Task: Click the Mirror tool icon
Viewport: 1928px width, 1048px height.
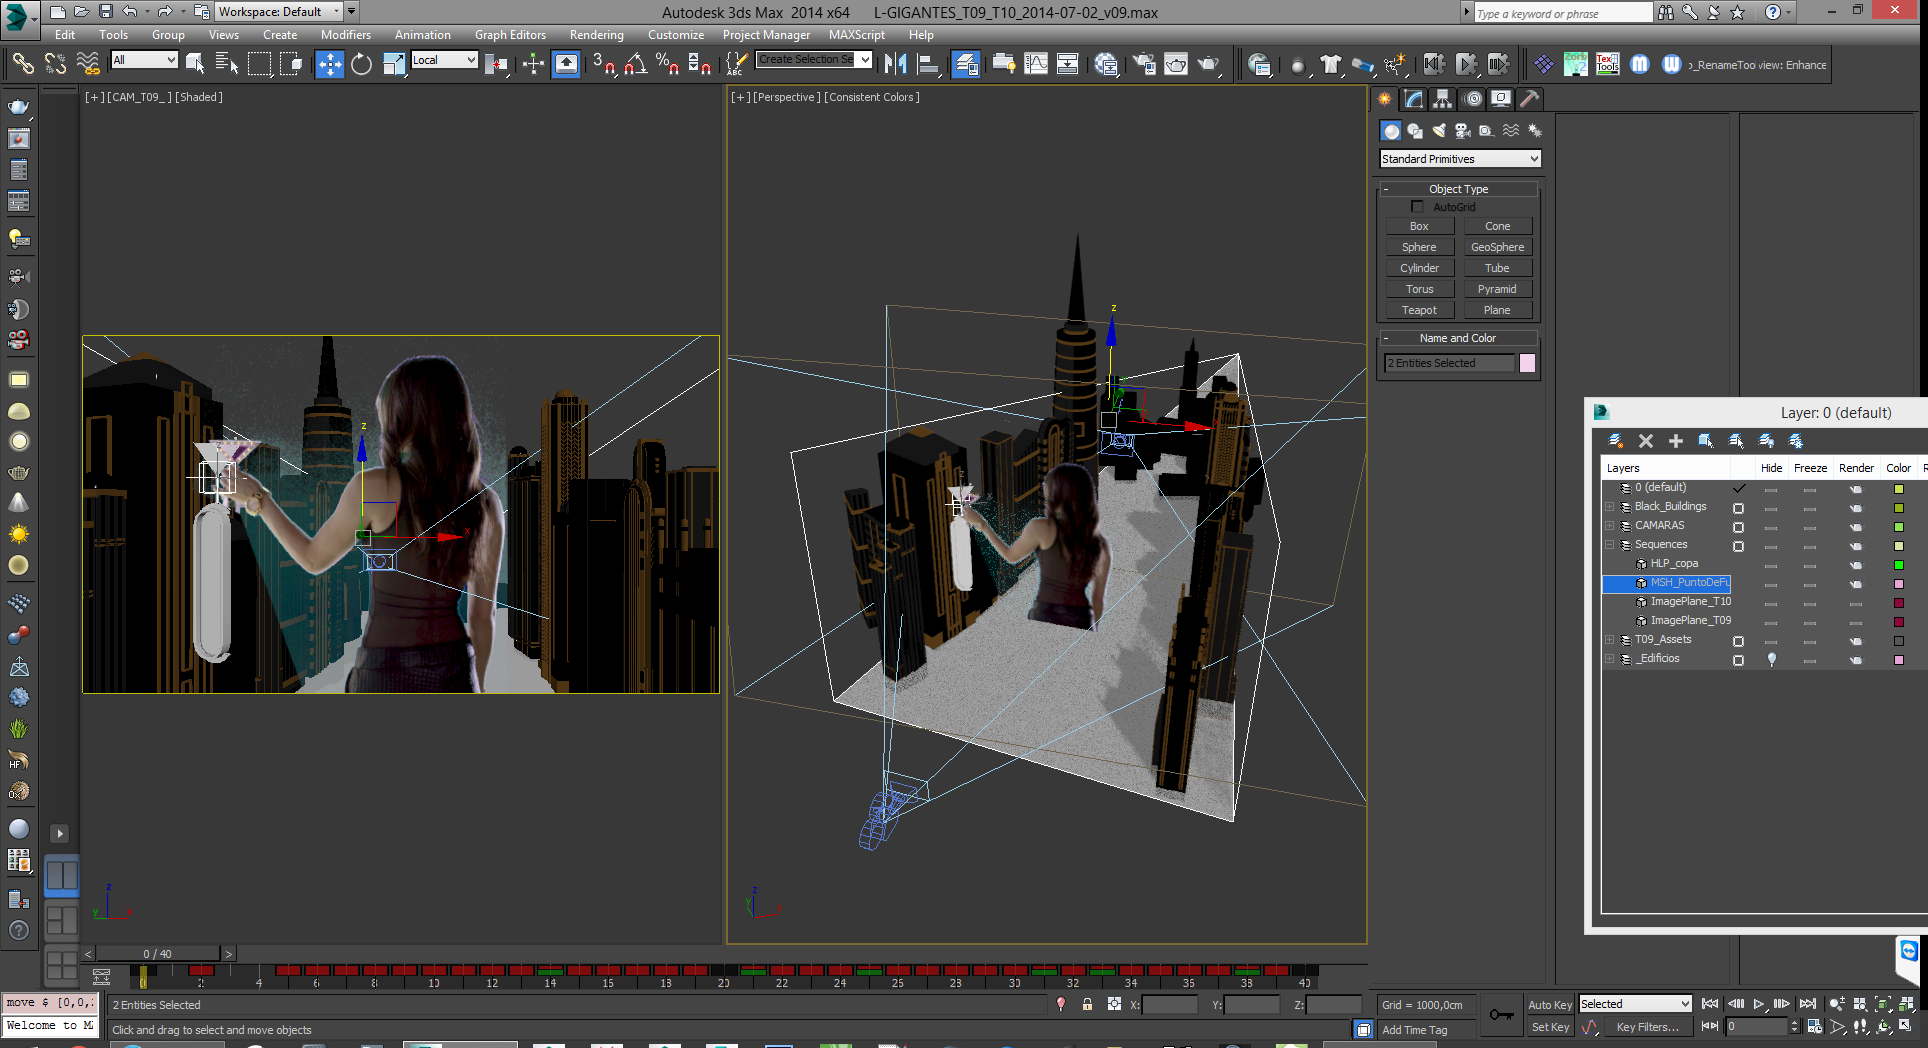Action: 895,65
